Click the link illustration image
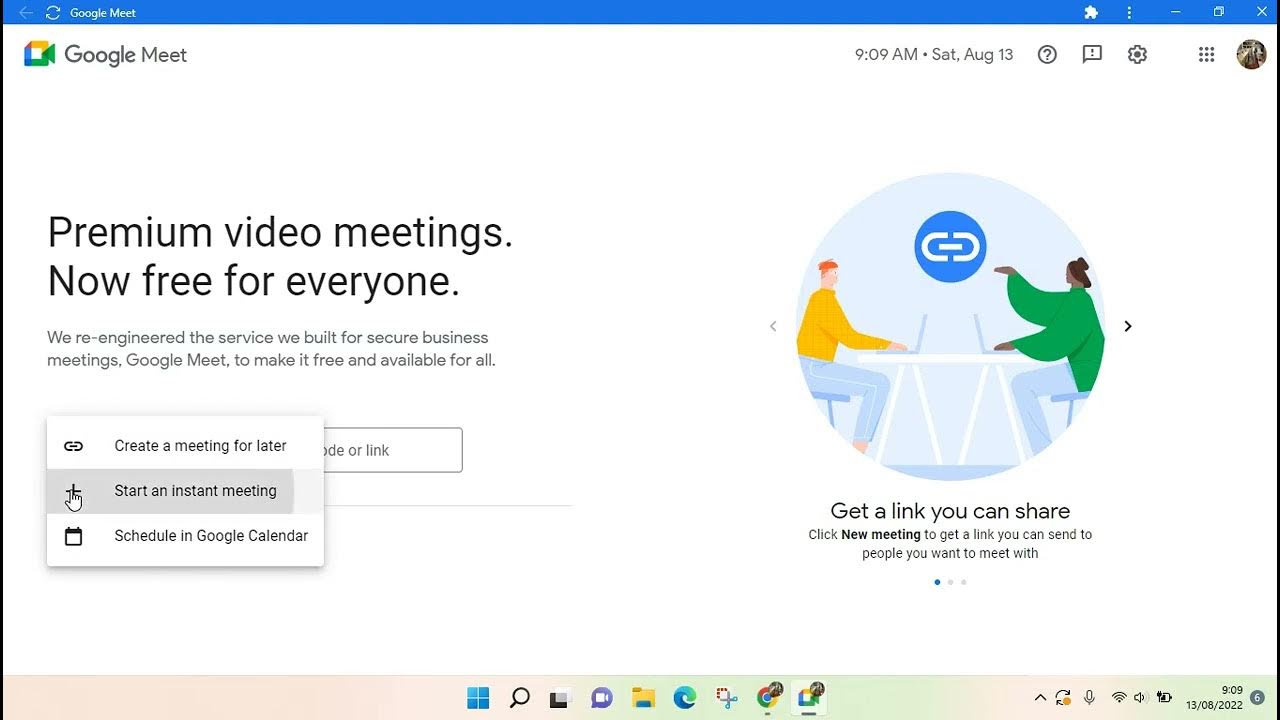This screenshot has width=1280, height=720. pyautogui.click(x=950, y=327)
